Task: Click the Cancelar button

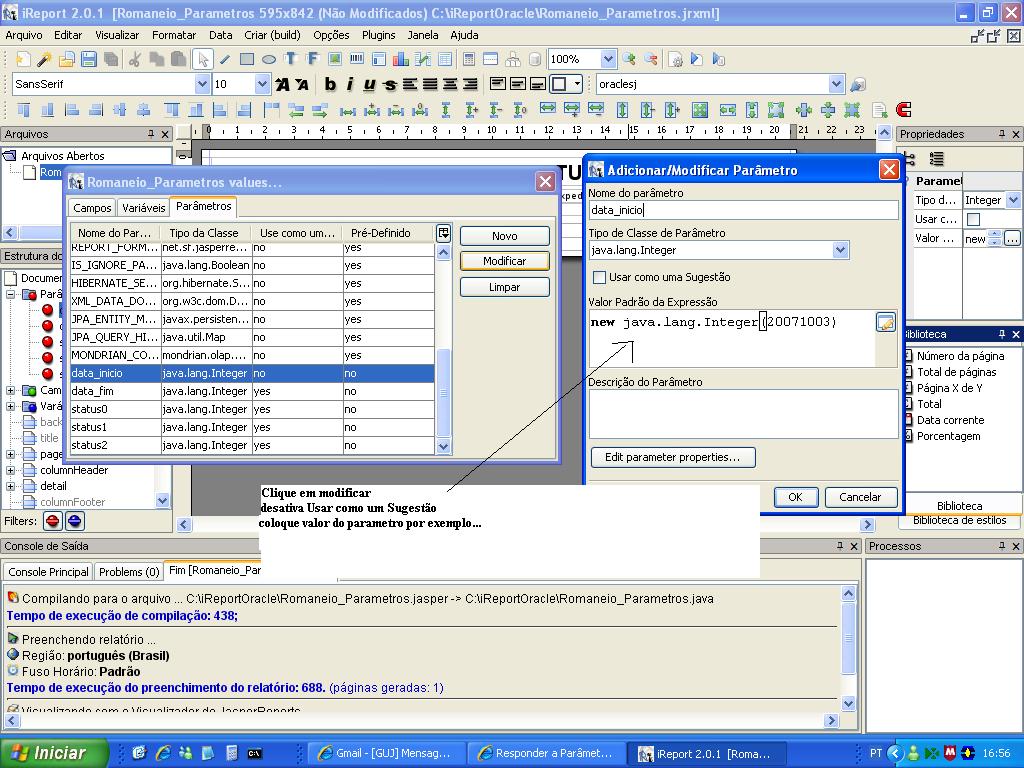Action: coord(860,497)
